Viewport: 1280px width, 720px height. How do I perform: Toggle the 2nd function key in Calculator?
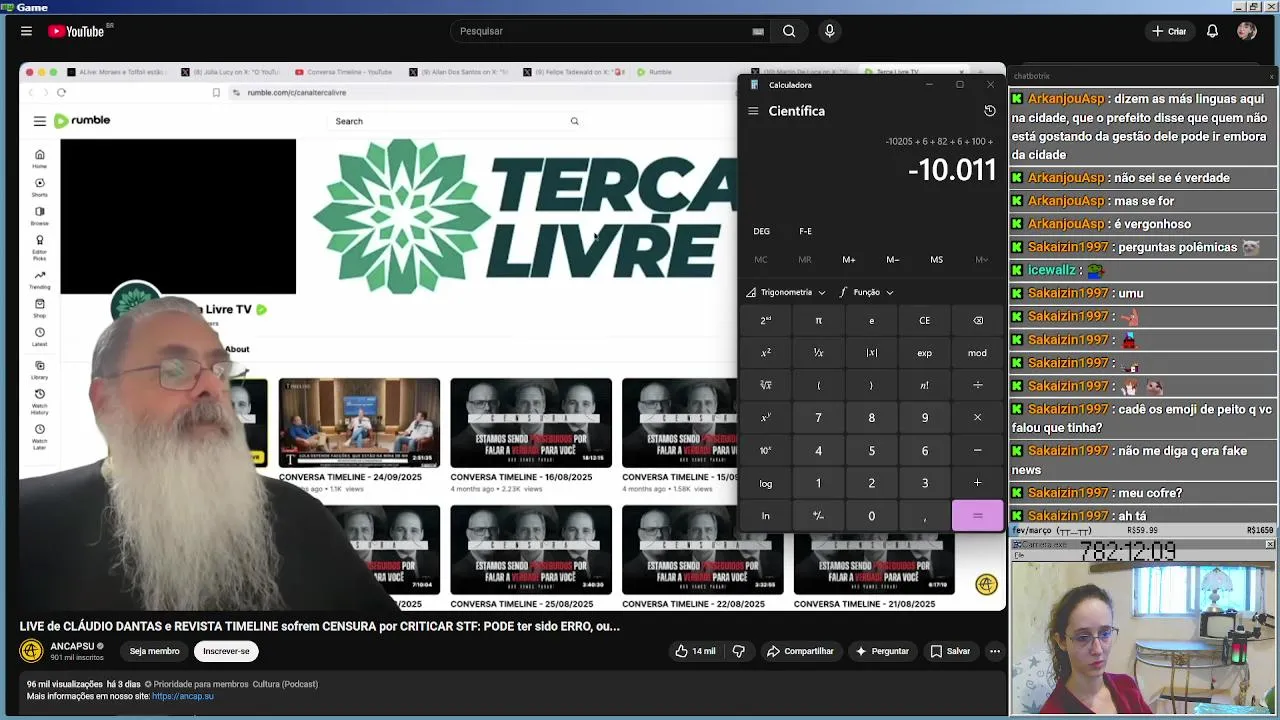click(x=765, y=321)
